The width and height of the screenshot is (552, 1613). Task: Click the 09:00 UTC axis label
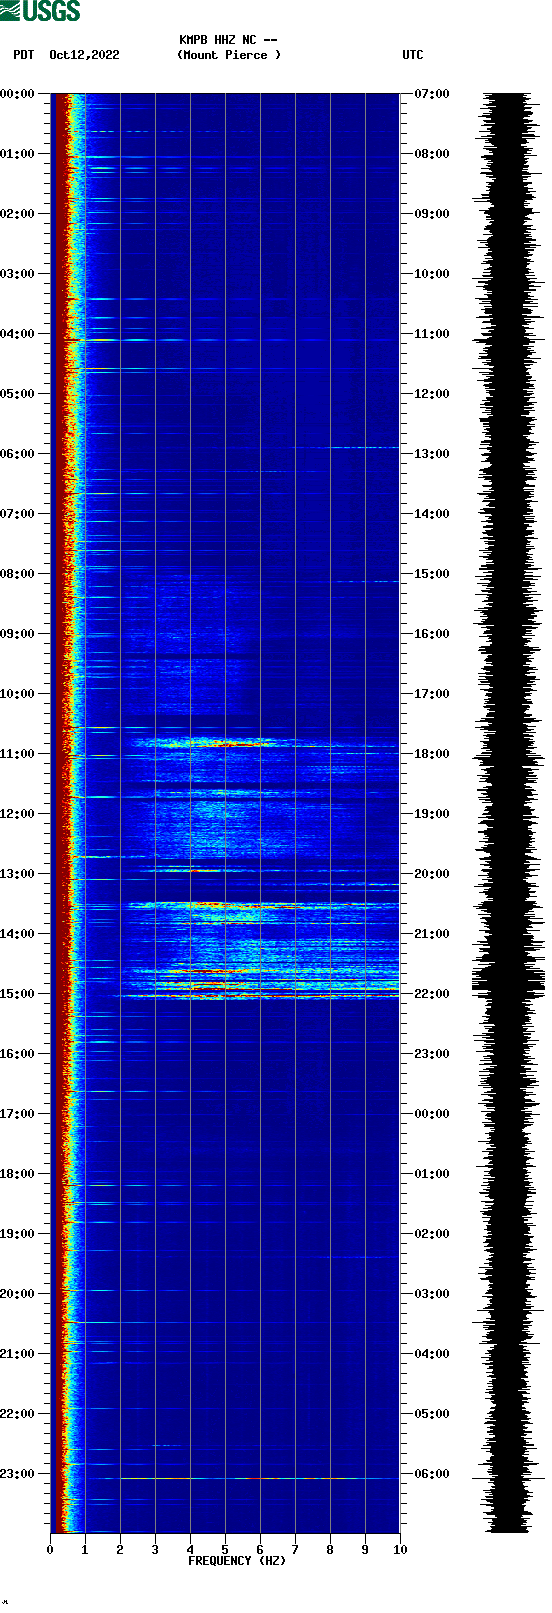click(432, 214)
